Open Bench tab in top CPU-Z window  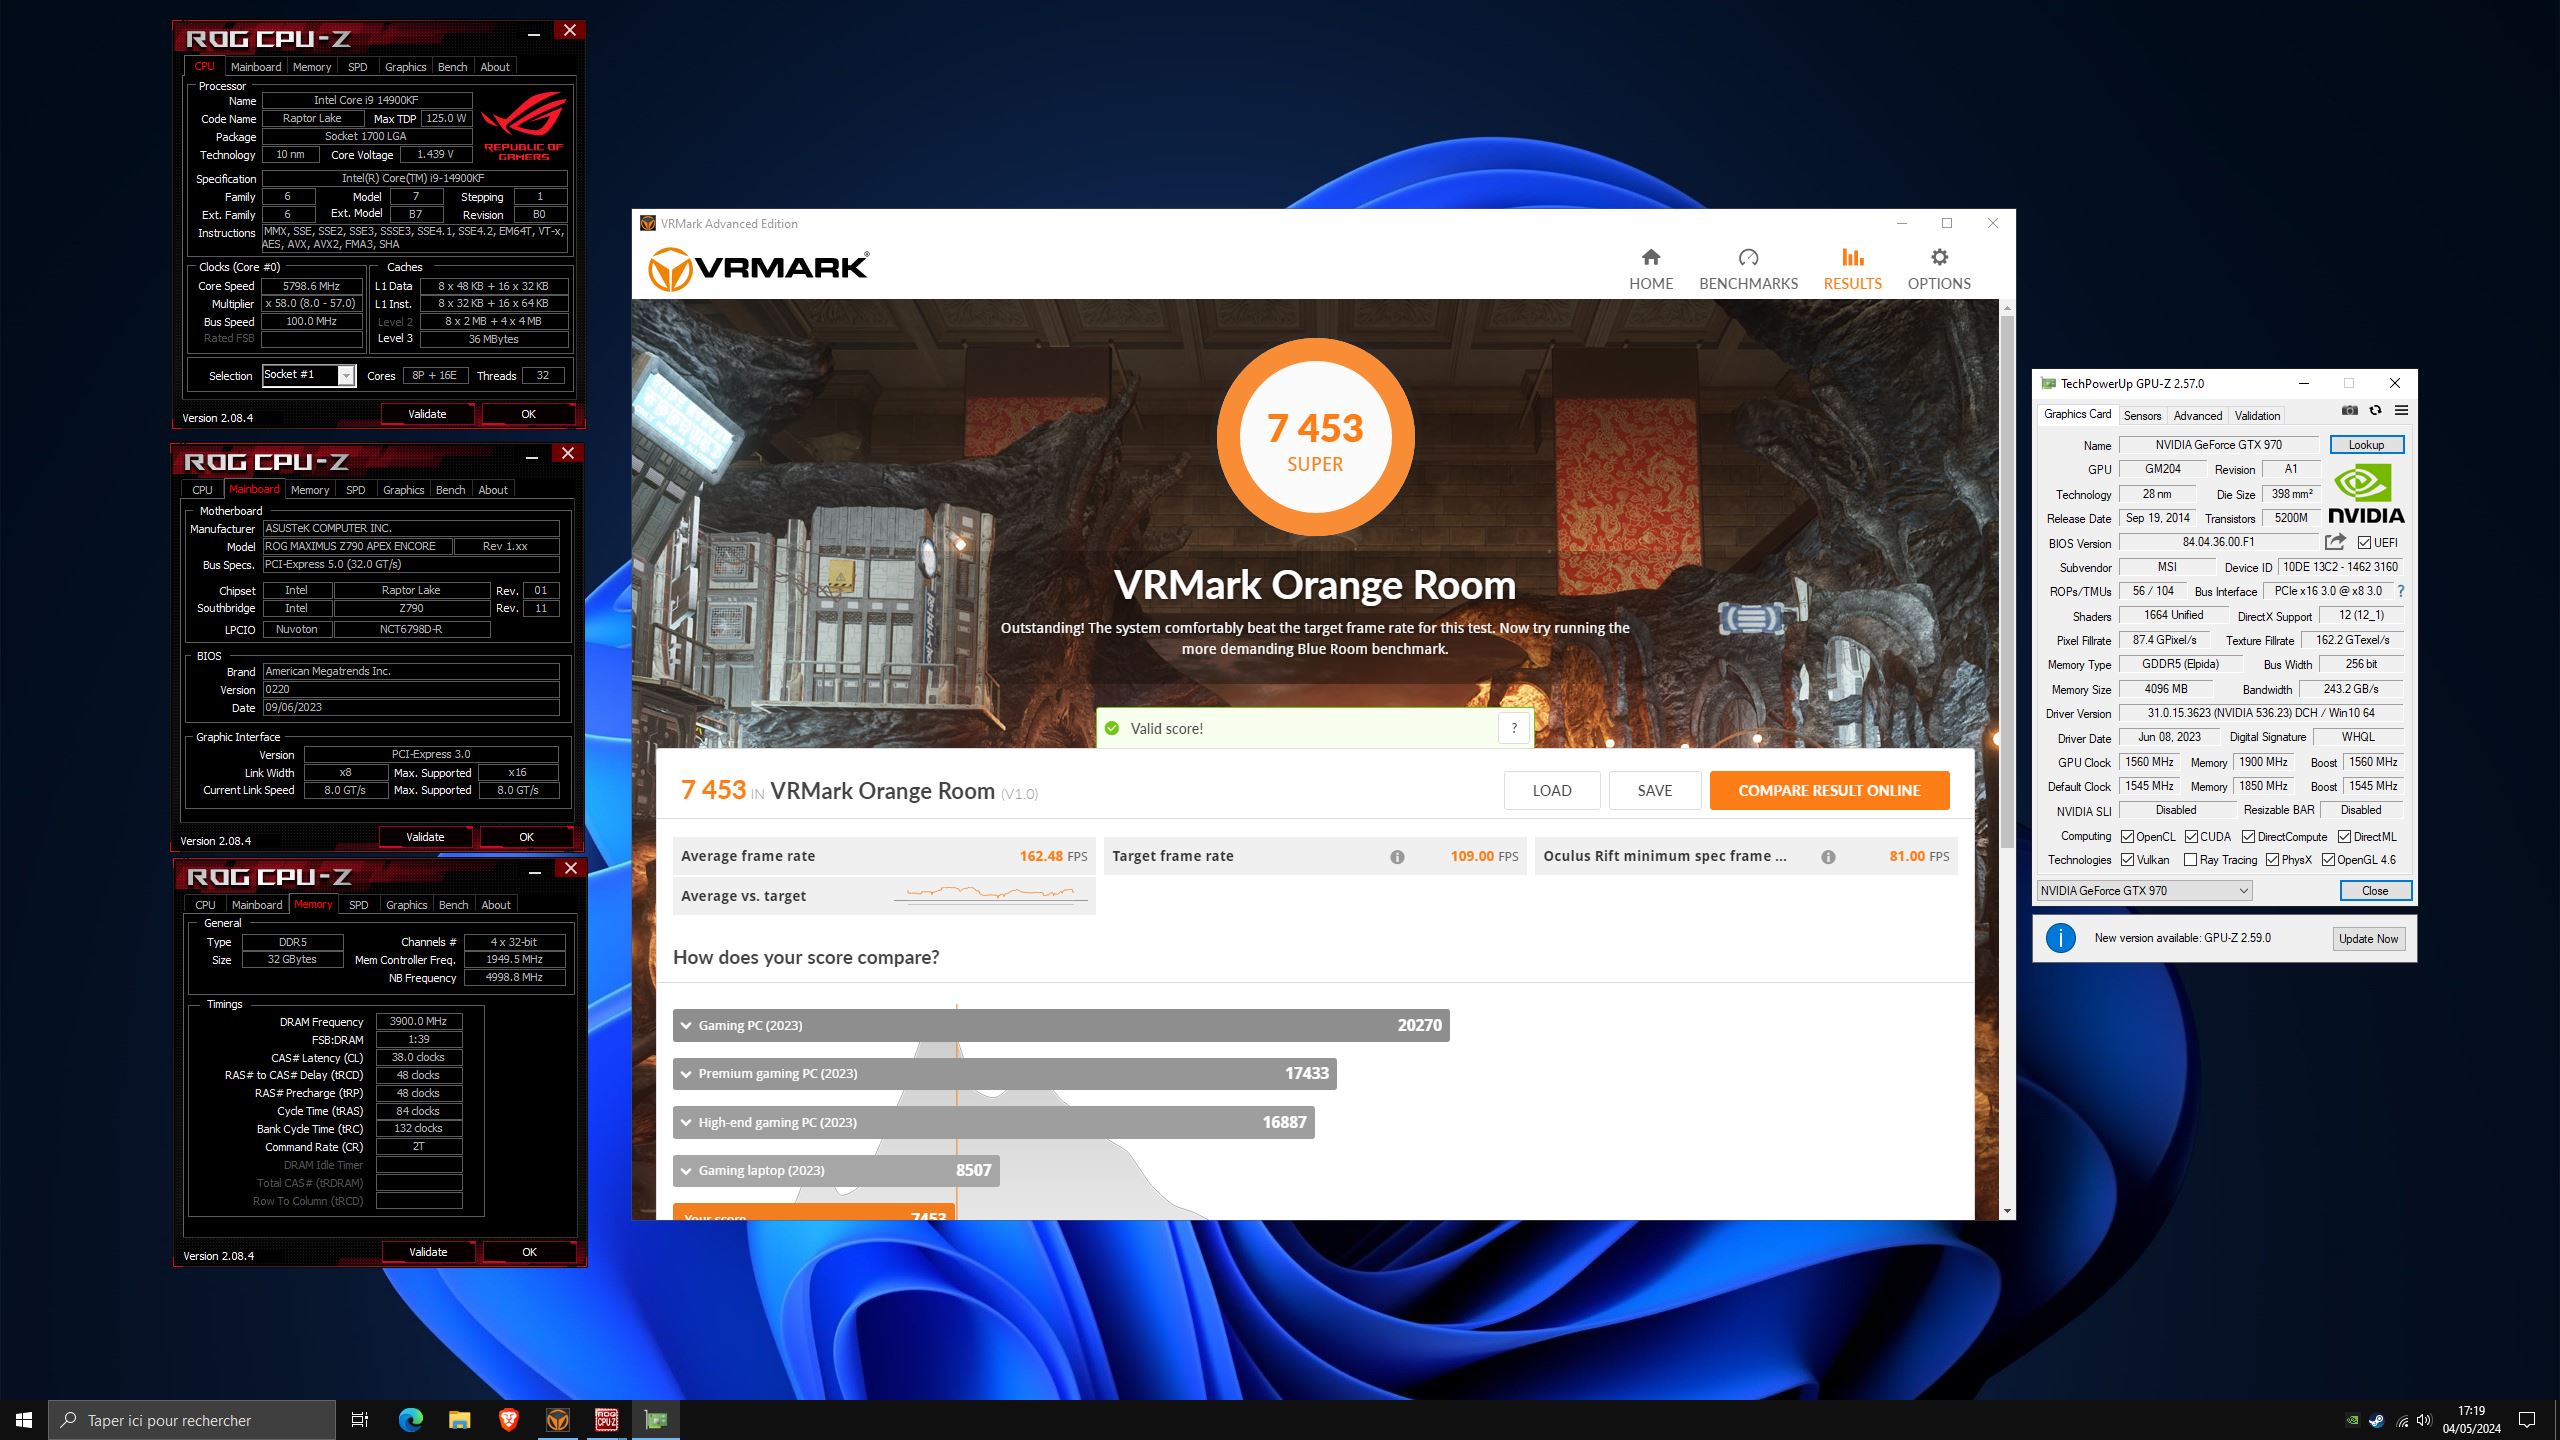pyautogui.click(x=452, y=67)
